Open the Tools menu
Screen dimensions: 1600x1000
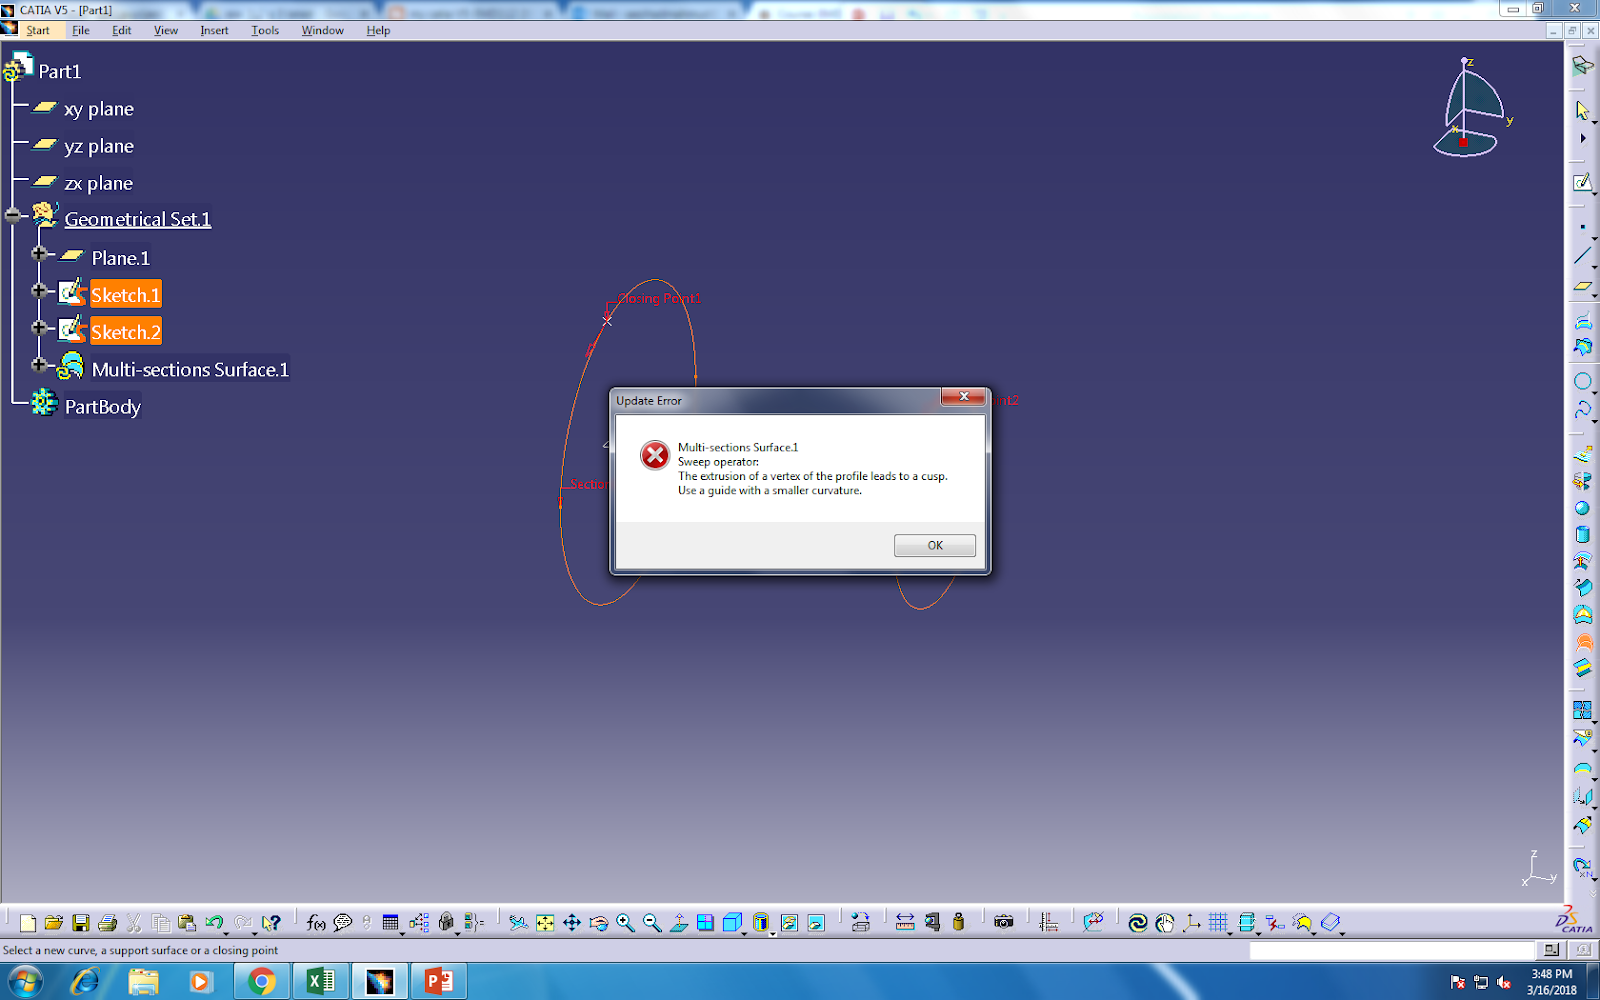click(x=264, y=30)
